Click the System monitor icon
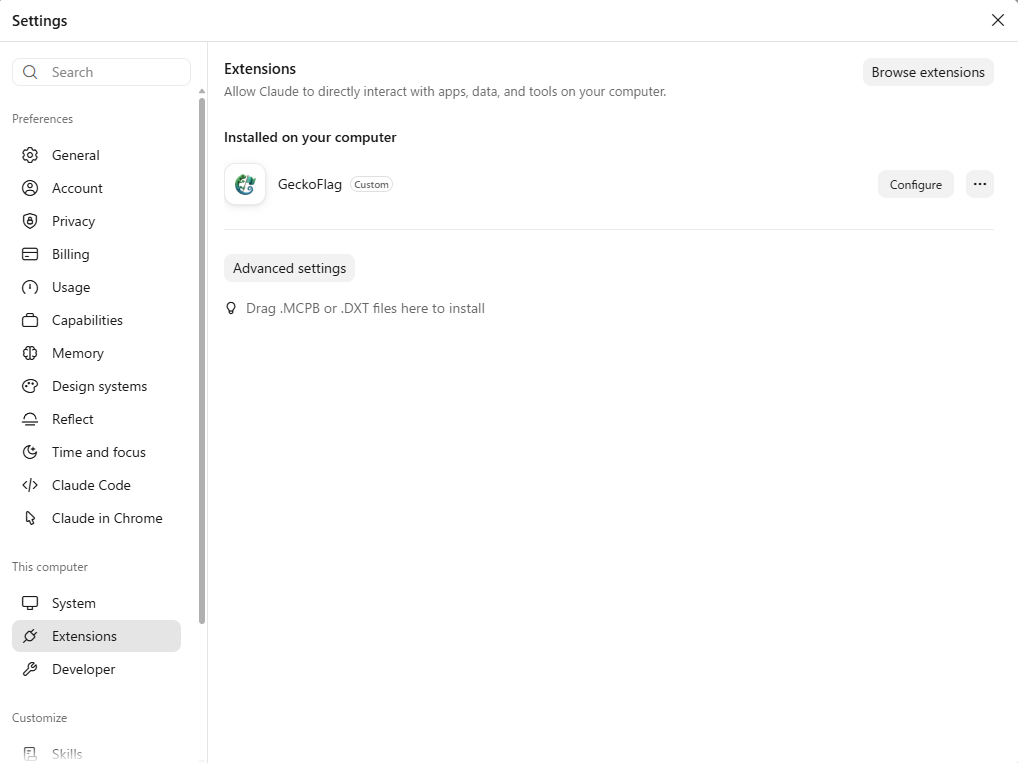This screenshot has height=763, width=1018. coord(30,603)
